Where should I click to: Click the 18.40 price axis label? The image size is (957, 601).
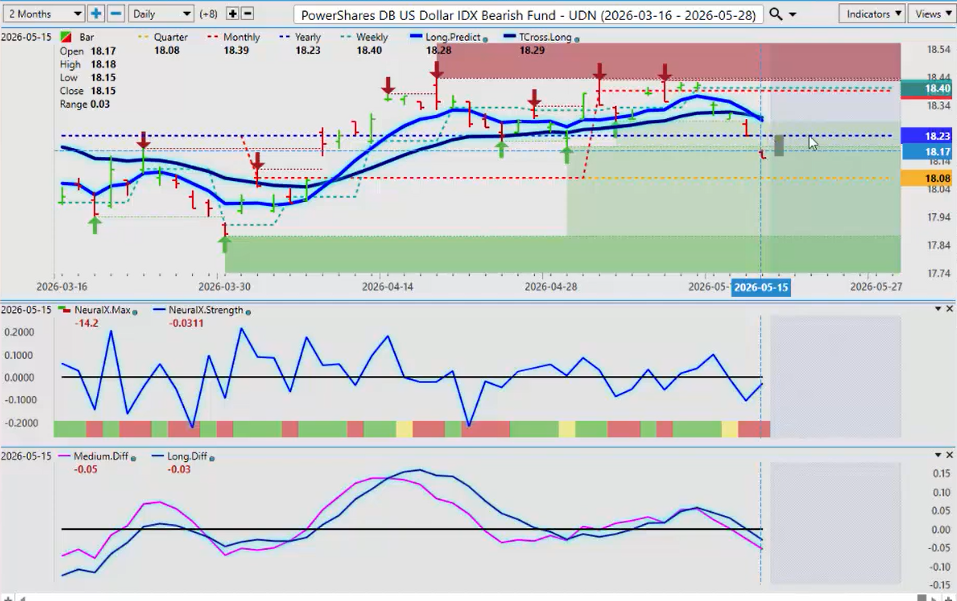(925, 89)
